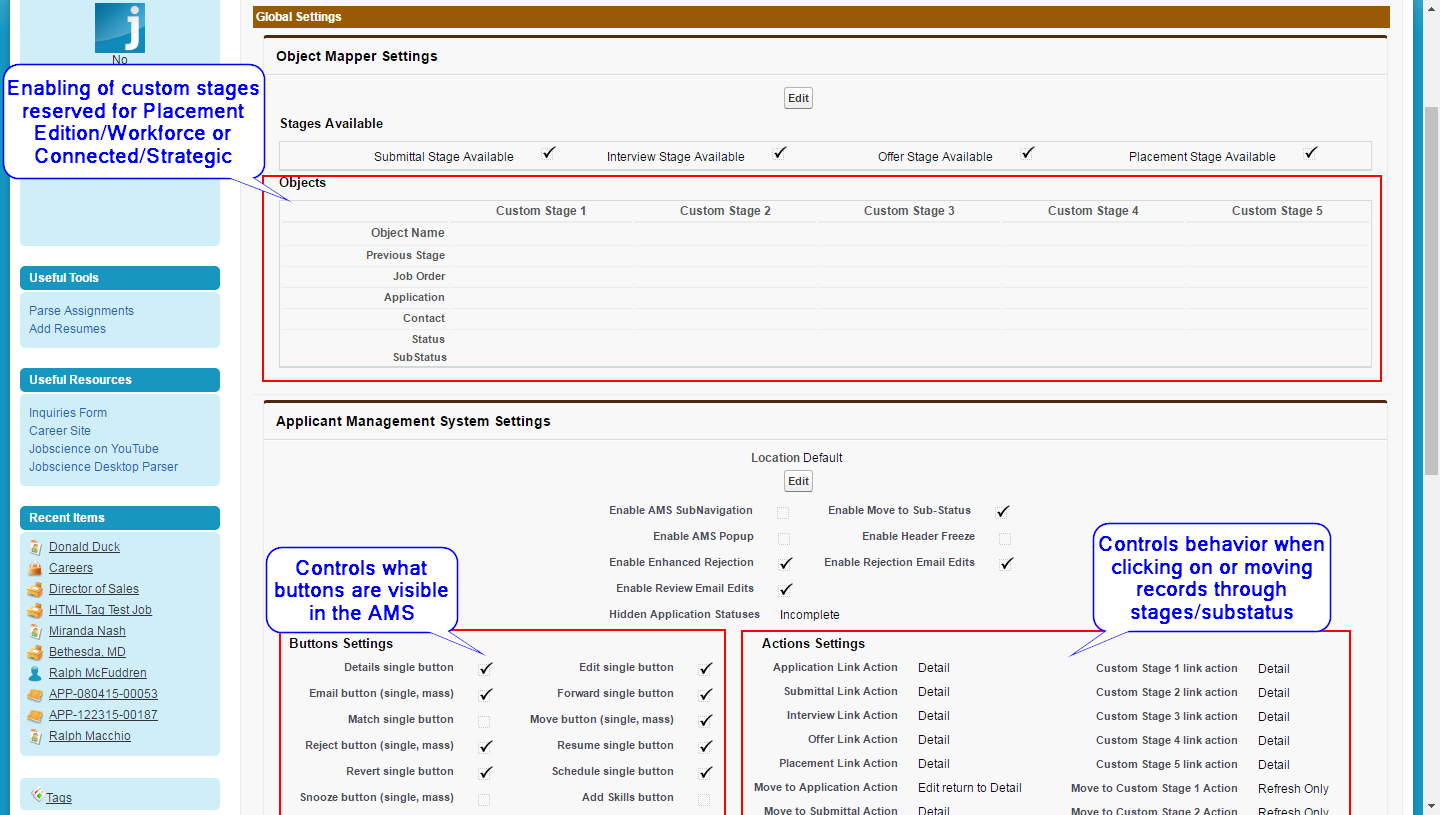The width and height of the screenshot is (1440, 815).
Task: Select the job order icon for Director of Sales
Action: pyautogui.click(x=34, y=588)
